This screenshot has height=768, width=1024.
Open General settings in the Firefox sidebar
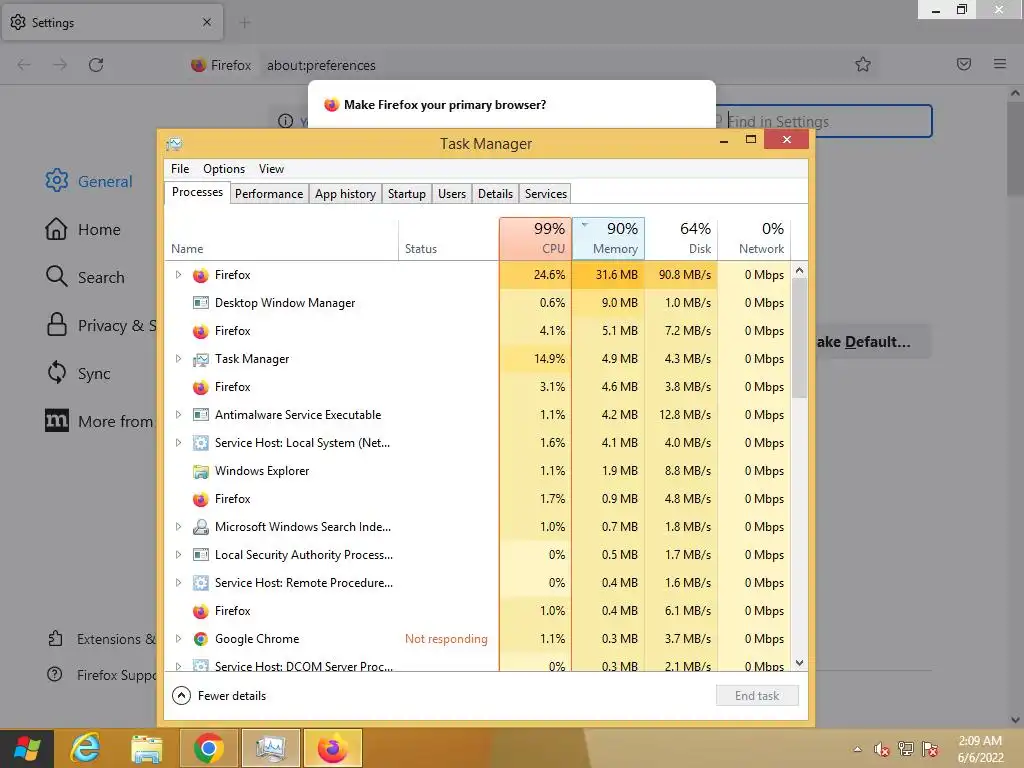[89, 181]
